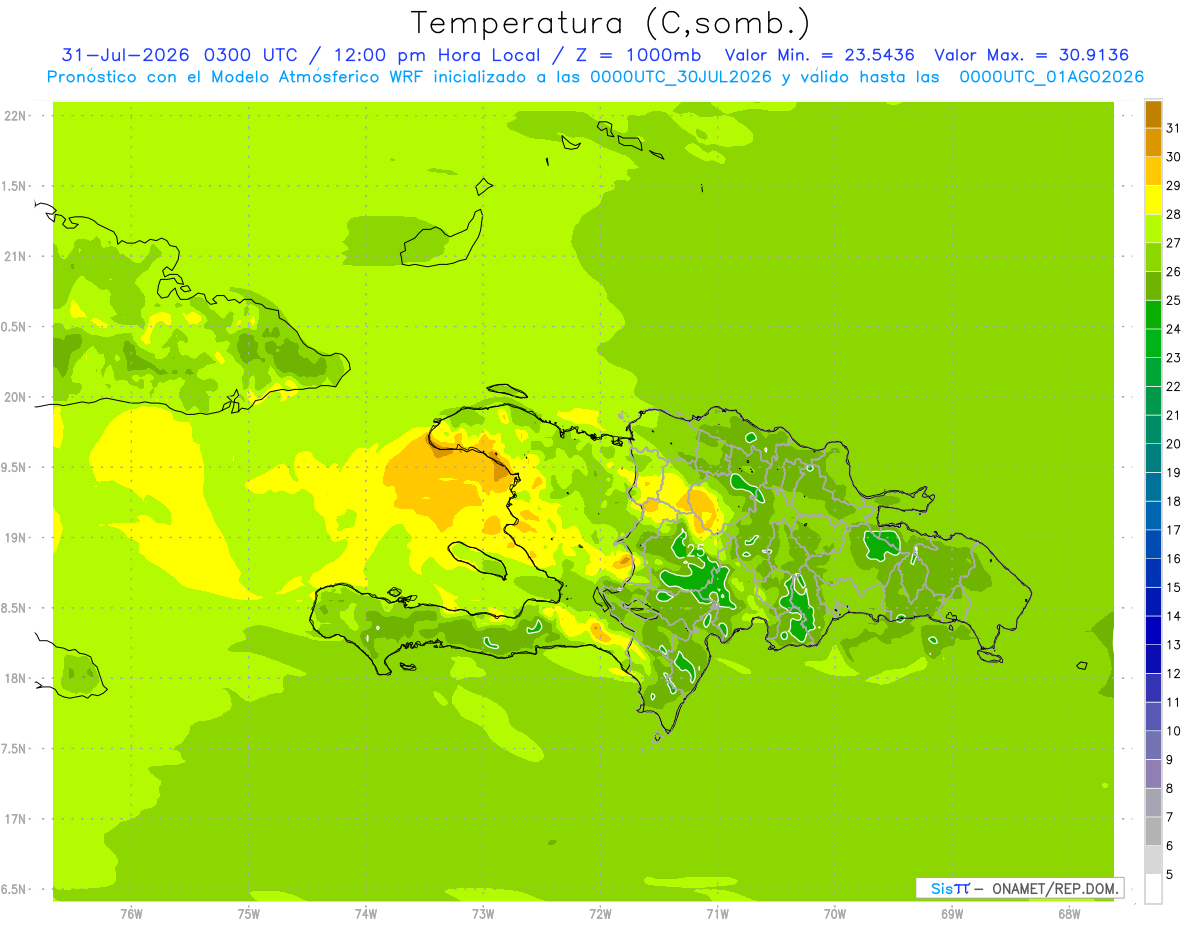Click the '28' legend value

(x=1174, y=213)
